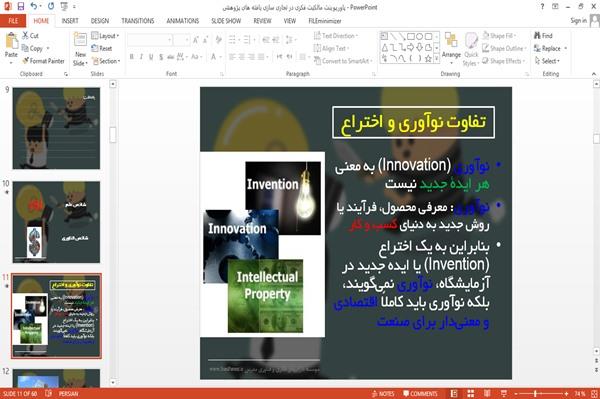Image resolution: width=600 pixels, height=399 pixels.
Task: Click the Cut scissors icon
Action: [x=25, y=36]
